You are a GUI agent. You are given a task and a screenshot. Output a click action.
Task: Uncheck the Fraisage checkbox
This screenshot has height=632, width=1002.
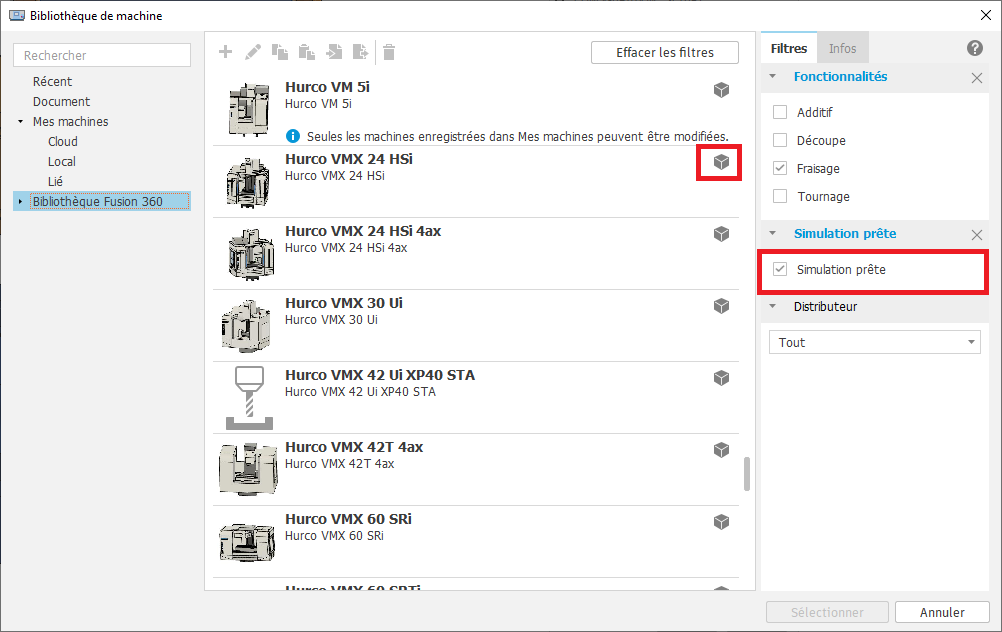tap(780, 169)
